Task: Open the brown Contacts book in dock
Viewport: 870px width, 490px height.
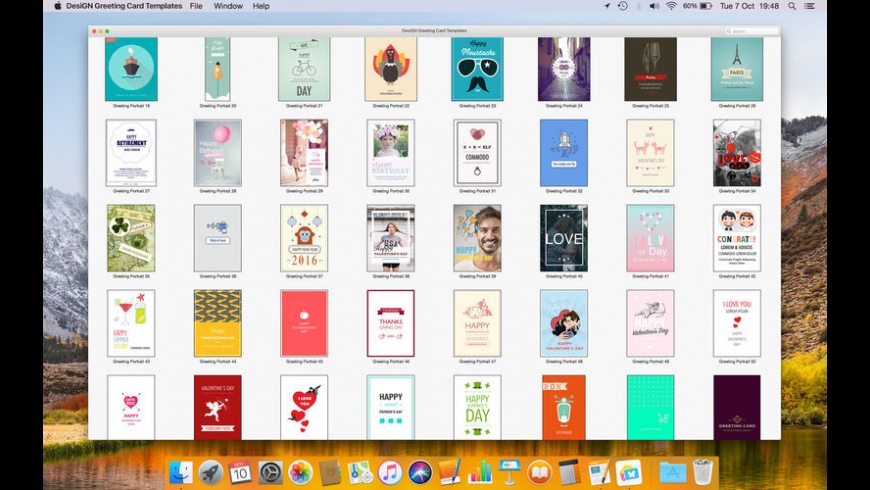Action: click(x=331, y=473)
